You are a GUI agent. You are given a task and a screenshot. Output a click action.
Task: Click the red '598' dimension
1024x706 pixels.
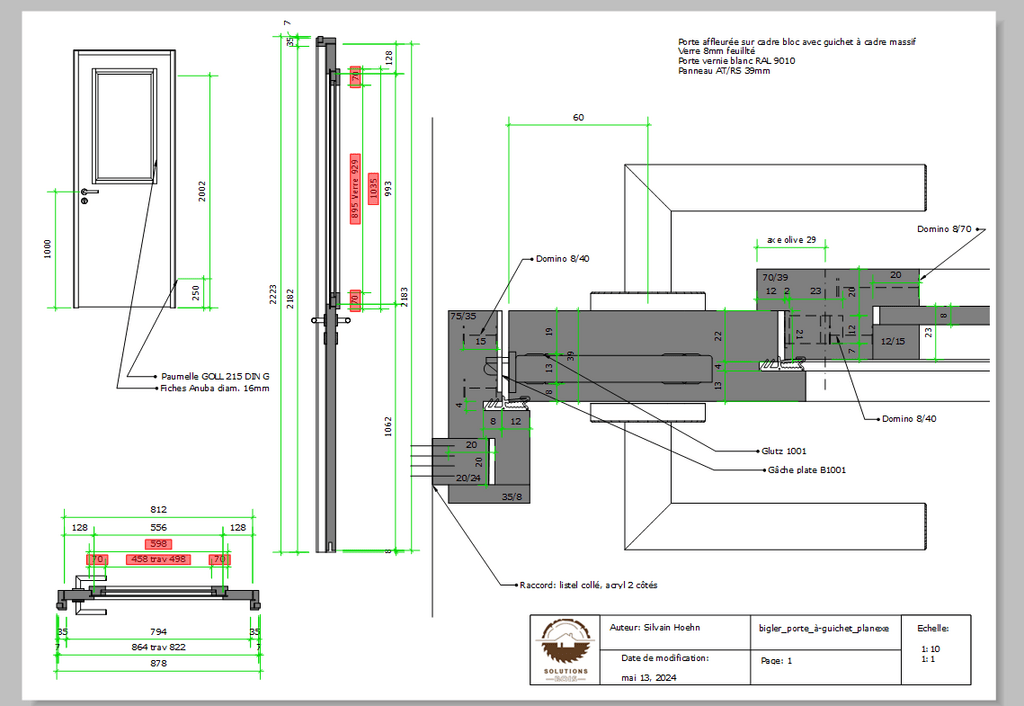coord(159,544)
